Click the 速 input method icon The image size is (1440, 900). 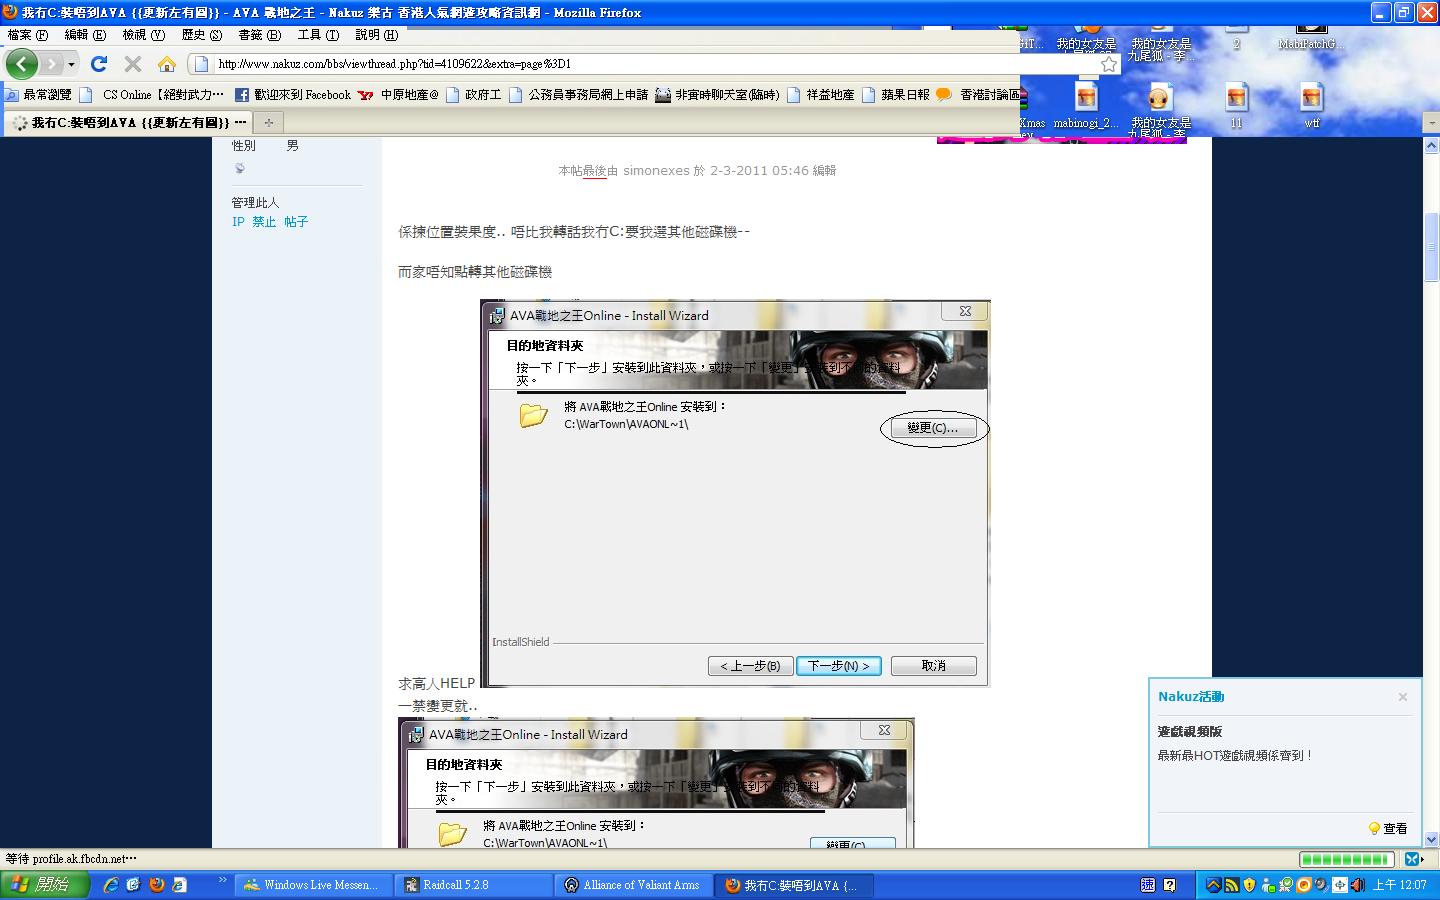[x=1148, y=885]
